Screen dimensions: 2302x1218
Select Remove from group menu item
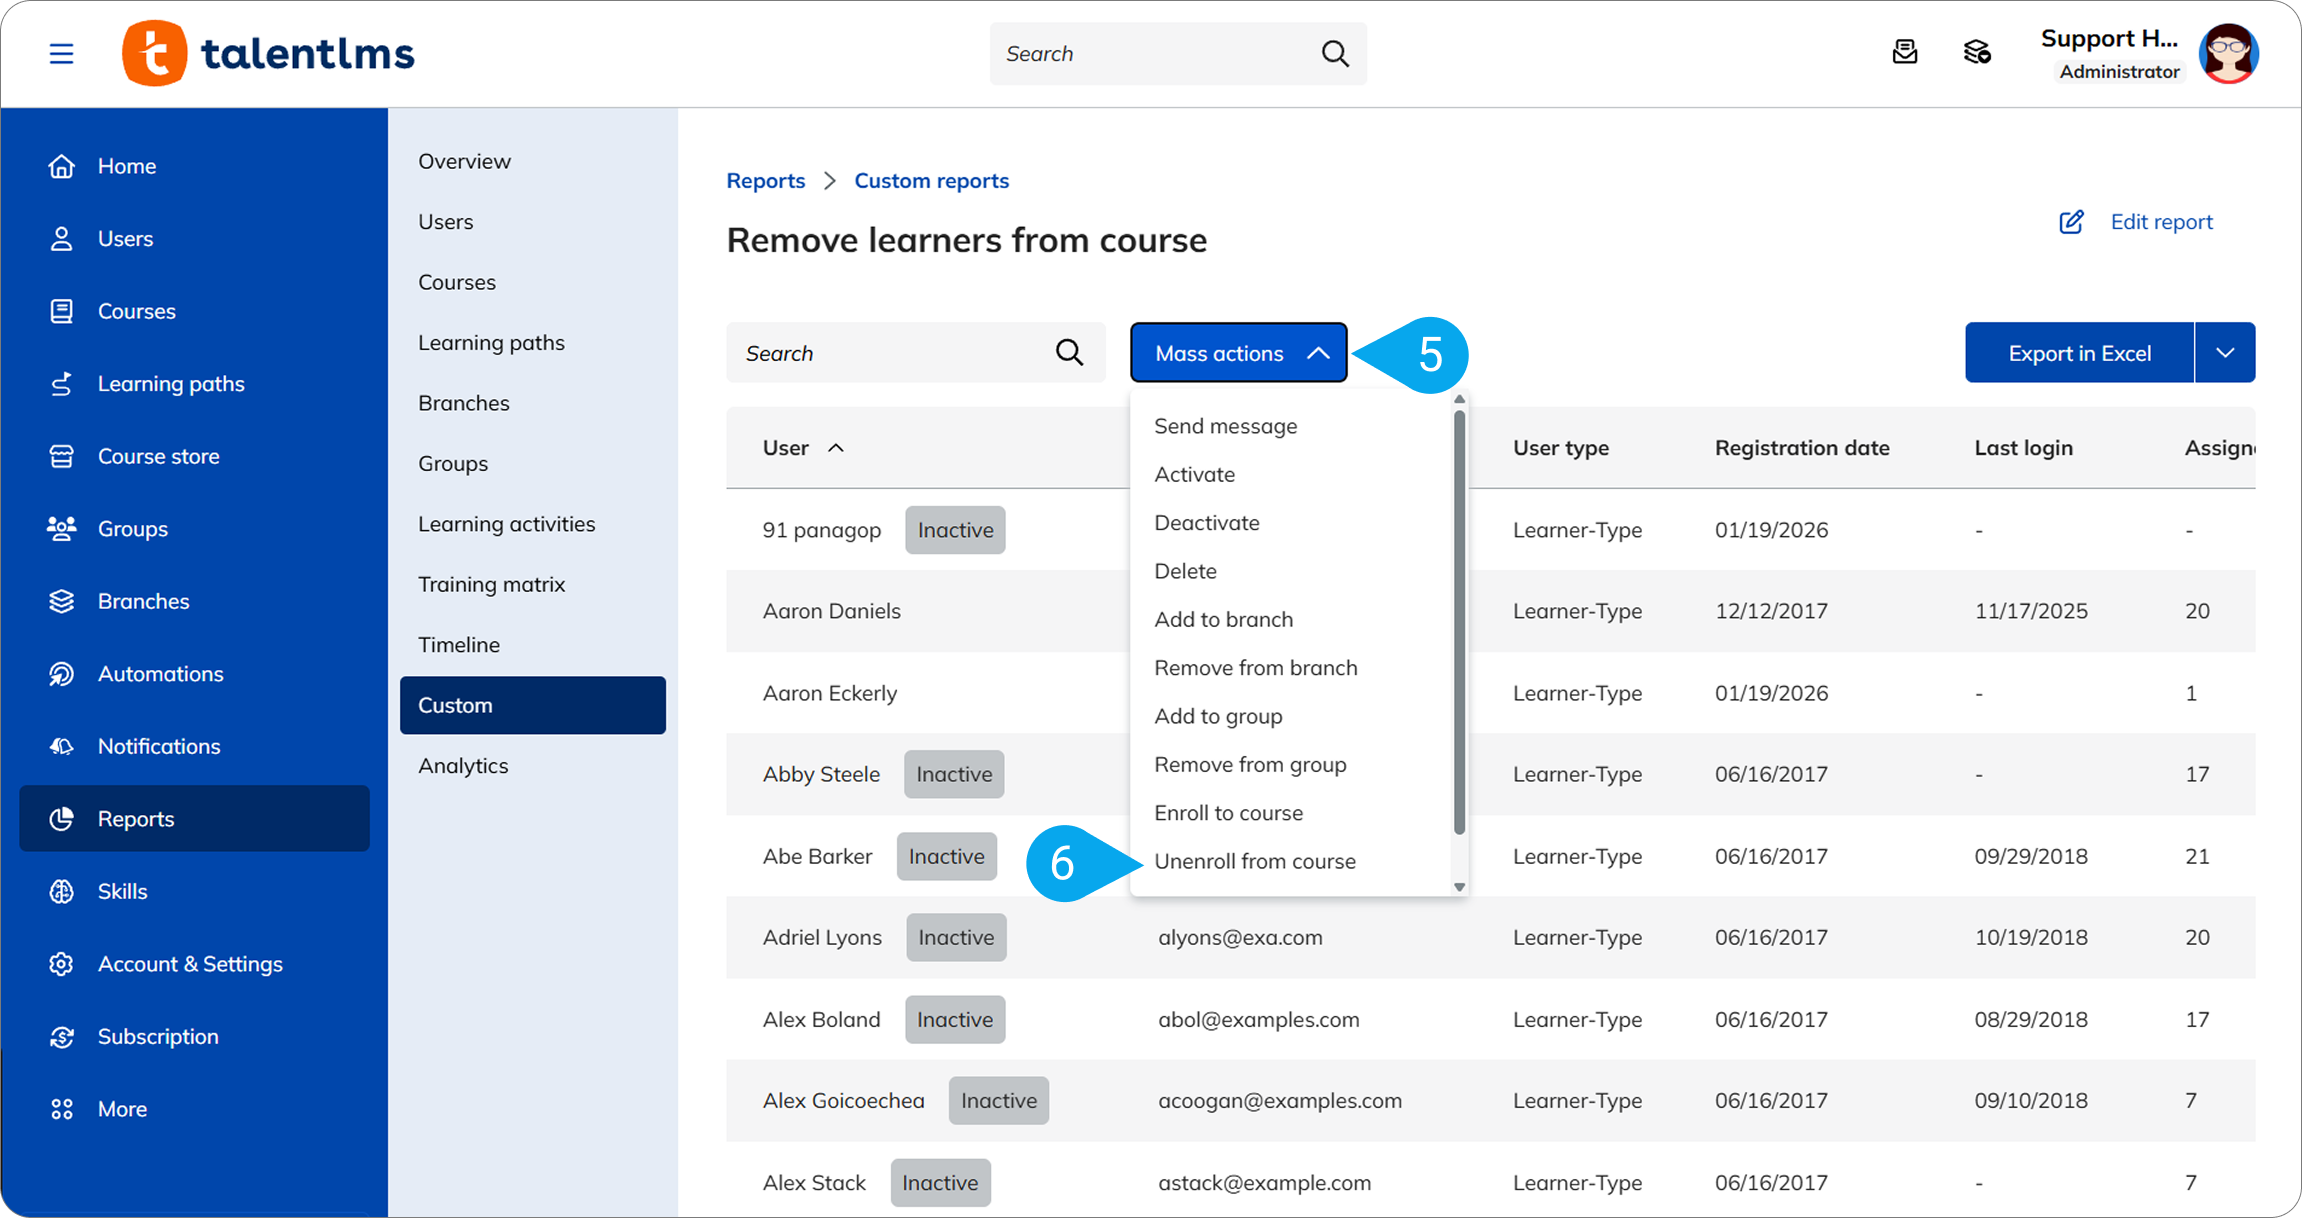(x=1250, y=765)
